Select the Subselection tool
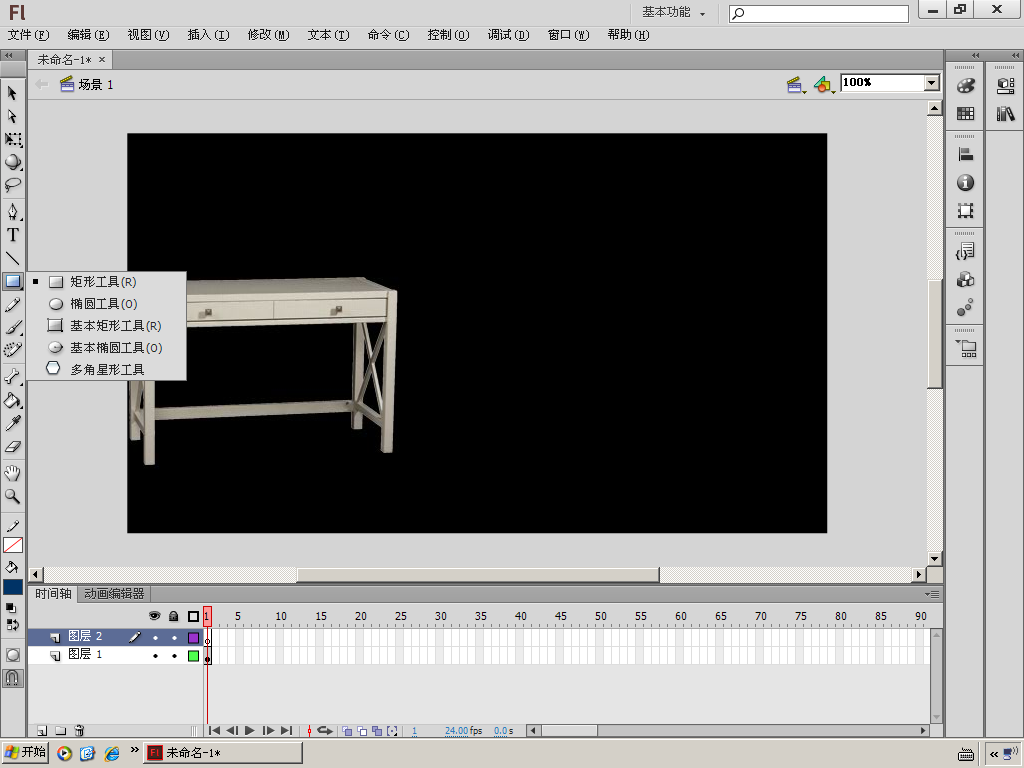The height and width of the screenshot is (768, 1024). coord(12,116)
